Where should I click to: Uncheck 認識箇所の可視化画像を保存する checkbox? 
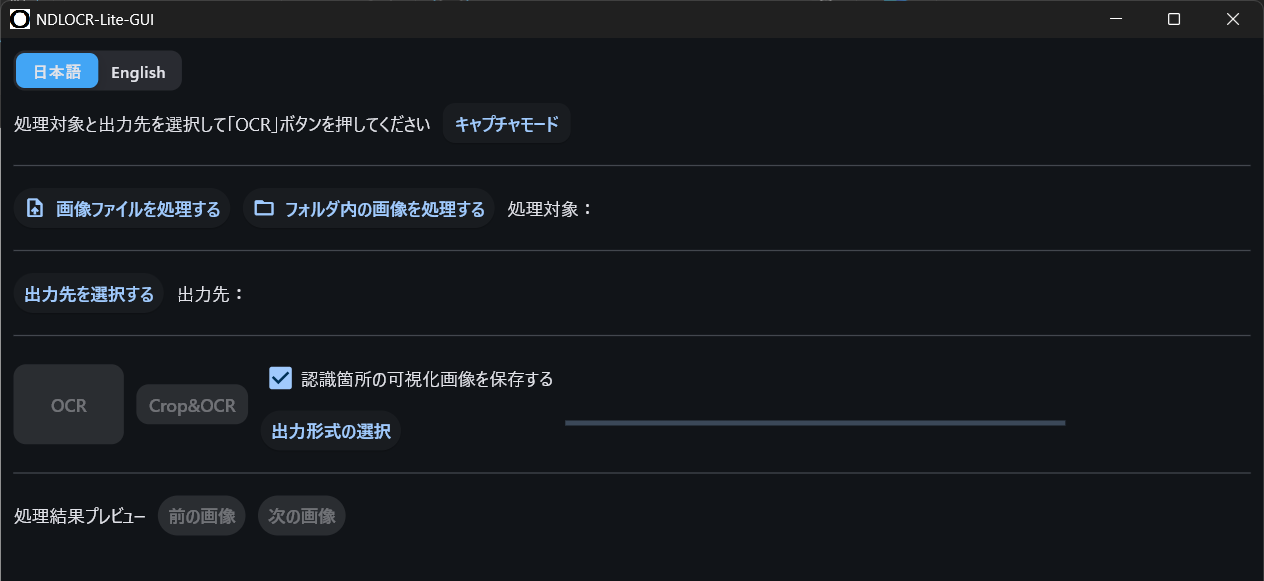pyautogui.click(x=280, y=378)
